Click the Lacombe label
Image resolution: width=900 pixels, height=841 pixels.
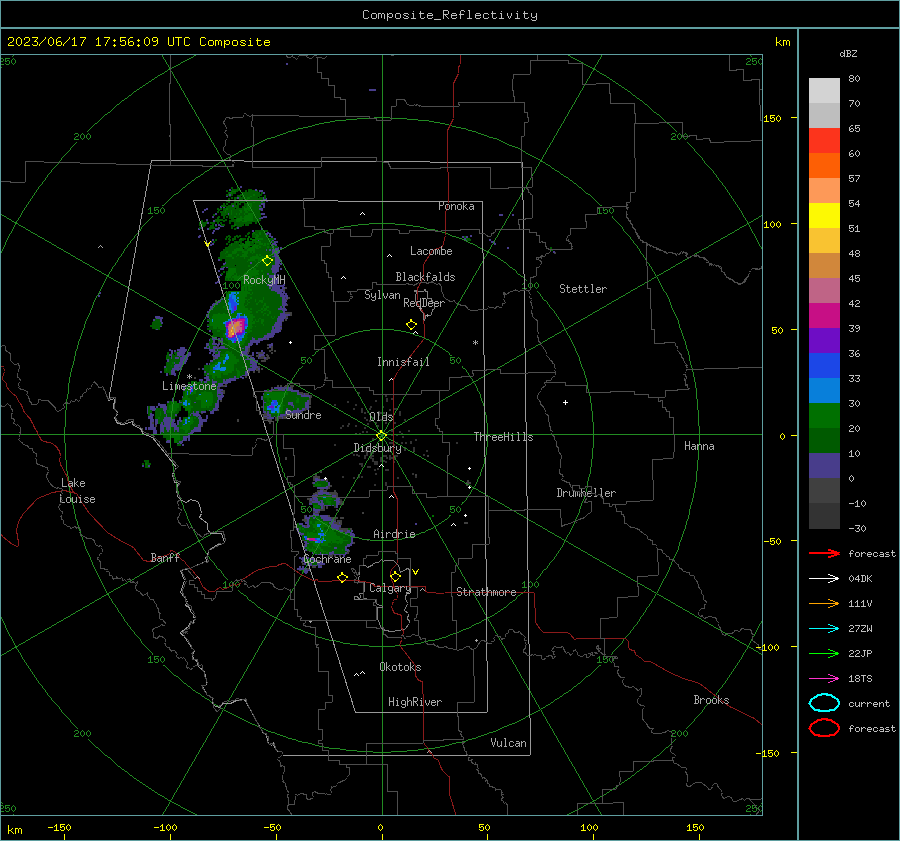(431, 251)
